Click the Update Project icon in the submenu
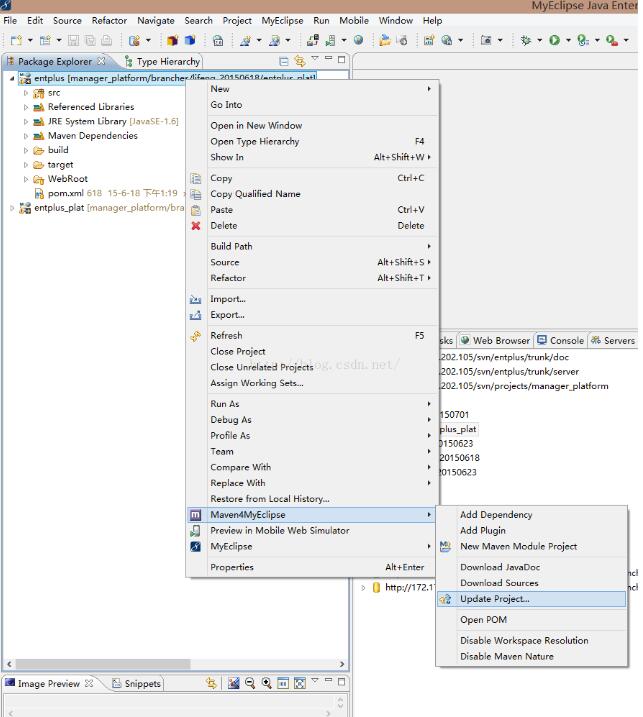Screen dimensions: 643x717 (x=445, y=599)
